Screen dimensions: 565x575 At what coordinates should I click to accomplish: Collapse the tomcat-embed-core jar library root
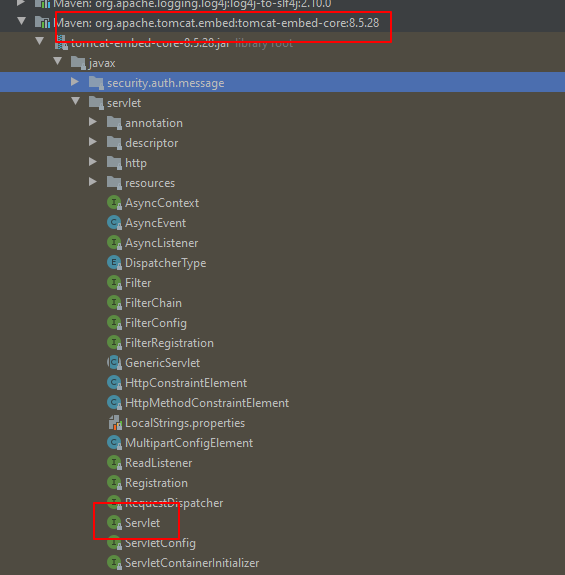[x=40, y=41]
